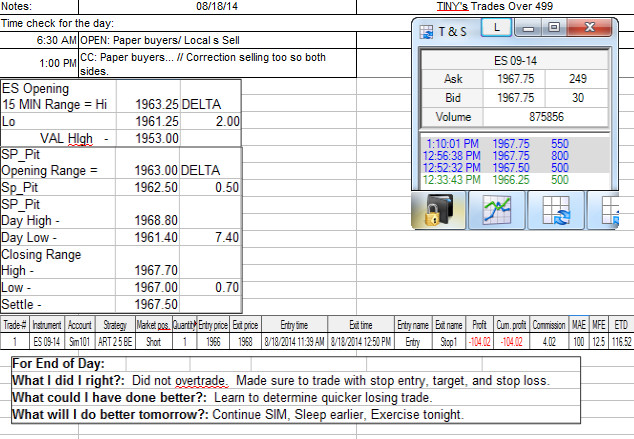Click the Day High value 1968.80
This screenshot has width=634, height=439.
click(148, 212)
